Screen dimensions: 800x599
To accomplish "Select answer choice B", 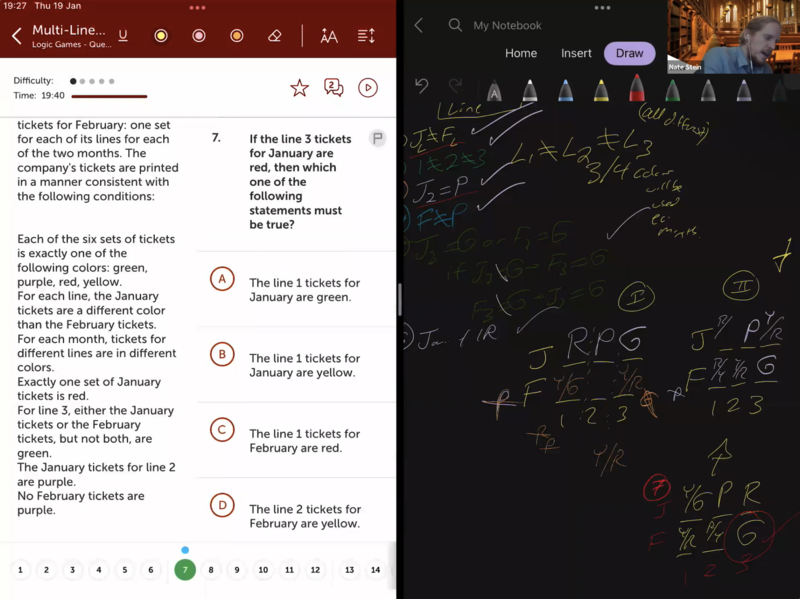I will tap(222, 354).
